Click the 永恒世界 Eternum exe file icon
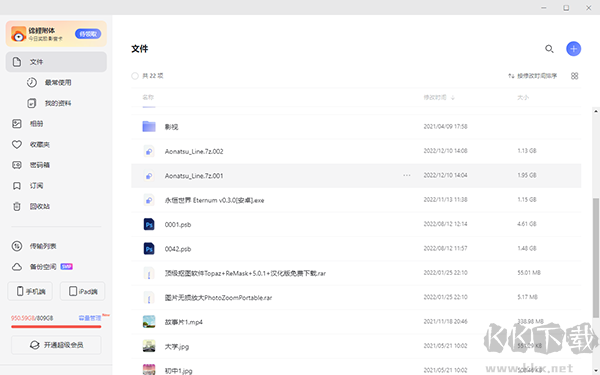The height and width of the screenshot is (375, 600). point(149,200)
